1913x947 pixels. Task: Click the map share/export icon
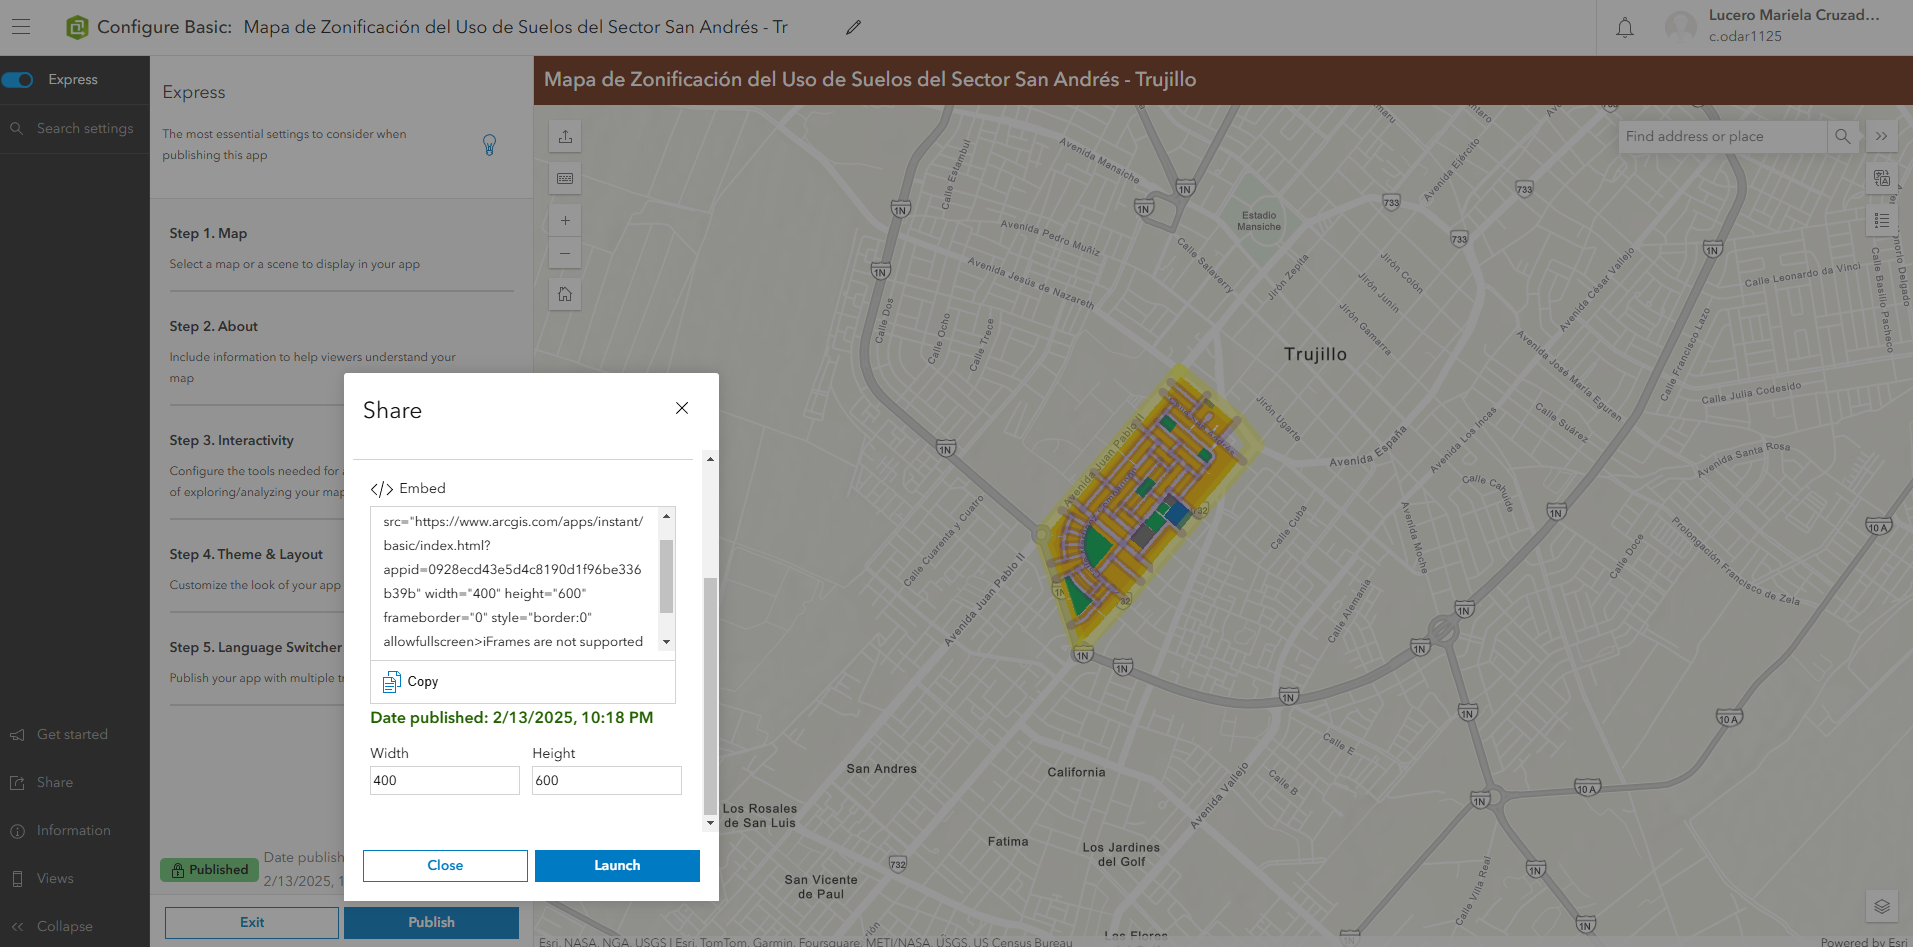(x=565, y=137)
